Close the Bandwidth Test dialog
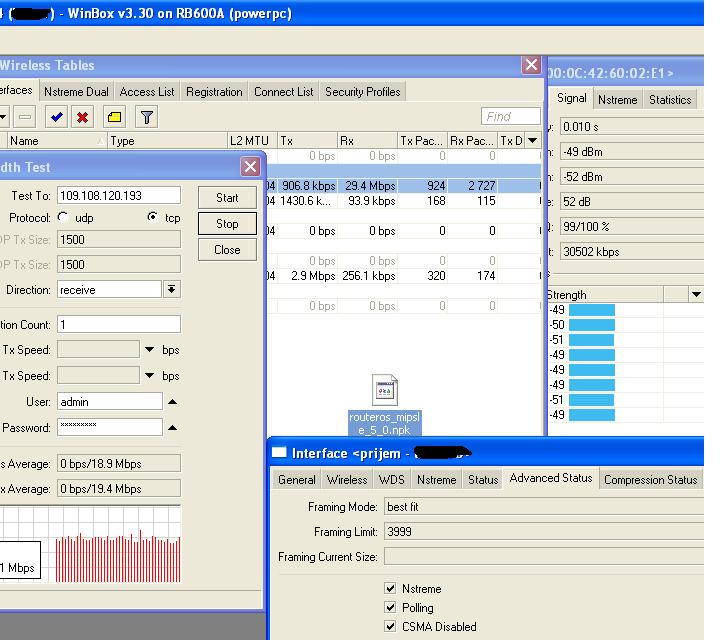This screenshot has width=720, height=640. [x=250, y=167]
